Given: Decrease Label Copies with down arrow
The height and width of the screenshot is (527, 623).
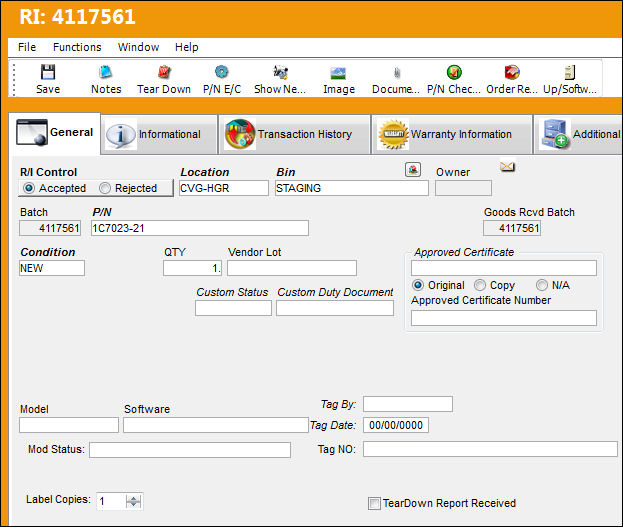Looking at the screenshot, I should tap(134, 505).
